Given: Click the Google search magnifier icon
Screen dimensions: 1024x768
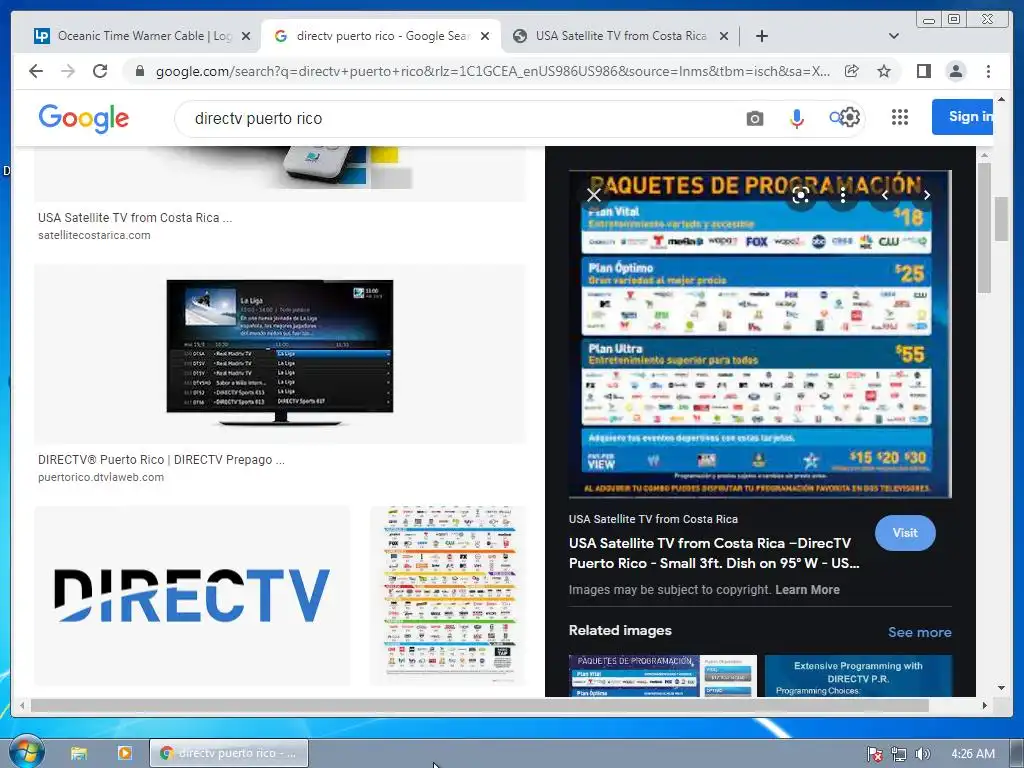Looking at the screenshot, I should click(x=835, y=118).
